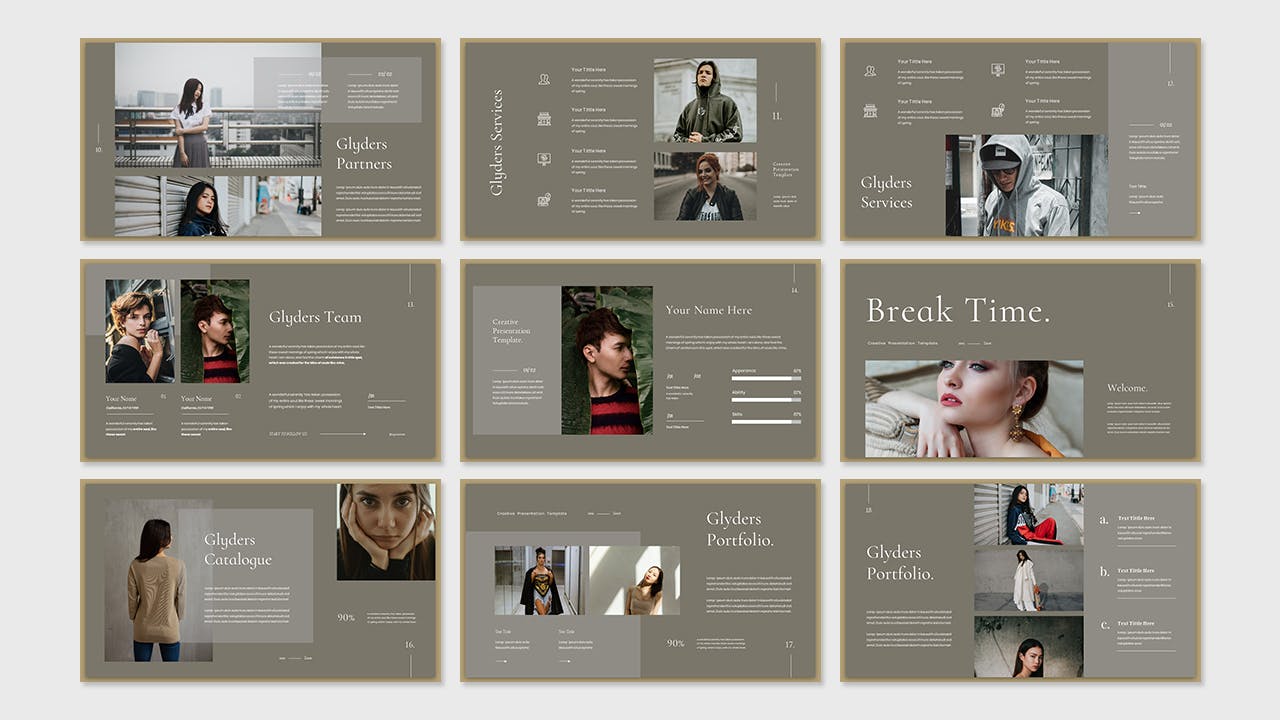Viewport: 1280px width, 720px height.
Task: Click the Skills progress bar
Action: click(x=766, y=422)
